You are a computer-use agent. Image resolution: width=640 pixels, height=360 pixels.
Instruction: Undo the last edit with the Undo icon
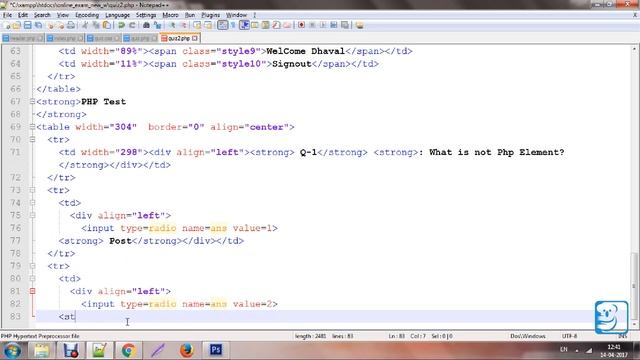coord(121,25)
